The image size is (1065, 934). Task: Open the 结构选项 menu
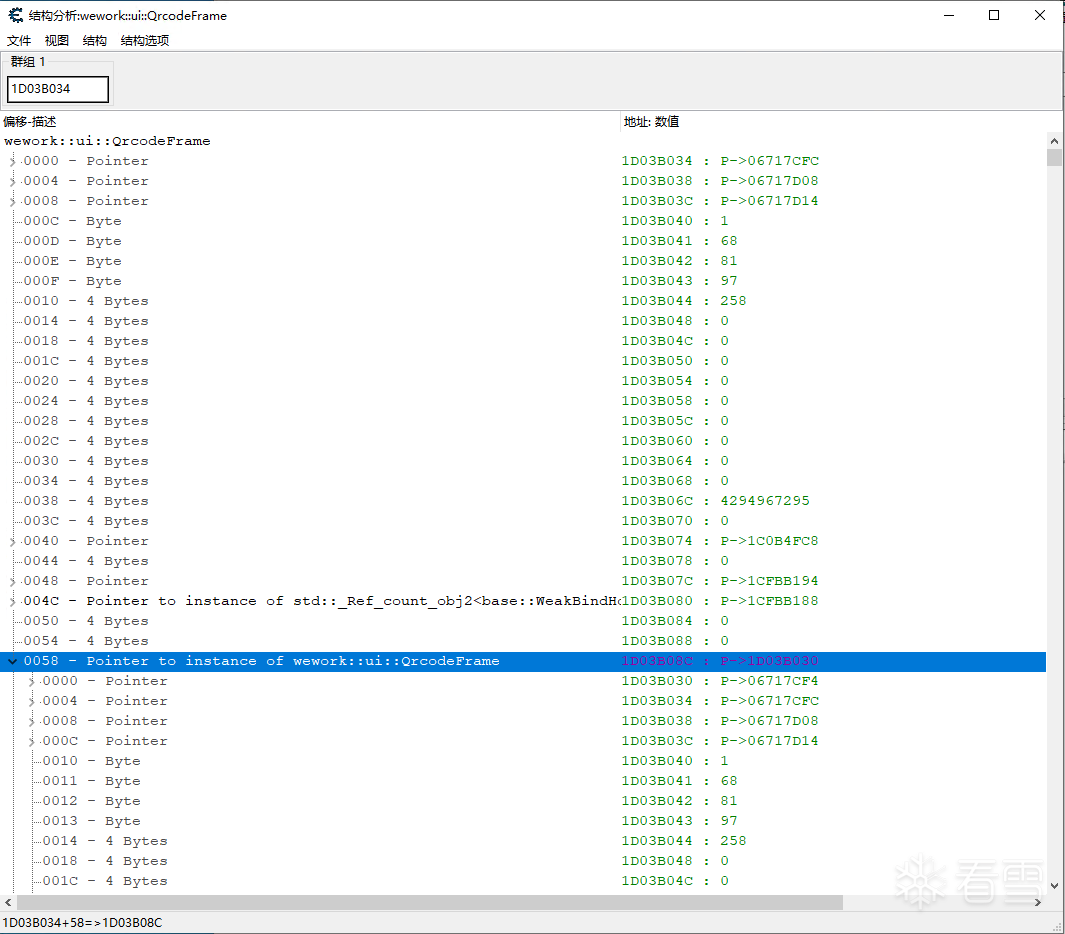pyautogui.click(x=145, y=41)
